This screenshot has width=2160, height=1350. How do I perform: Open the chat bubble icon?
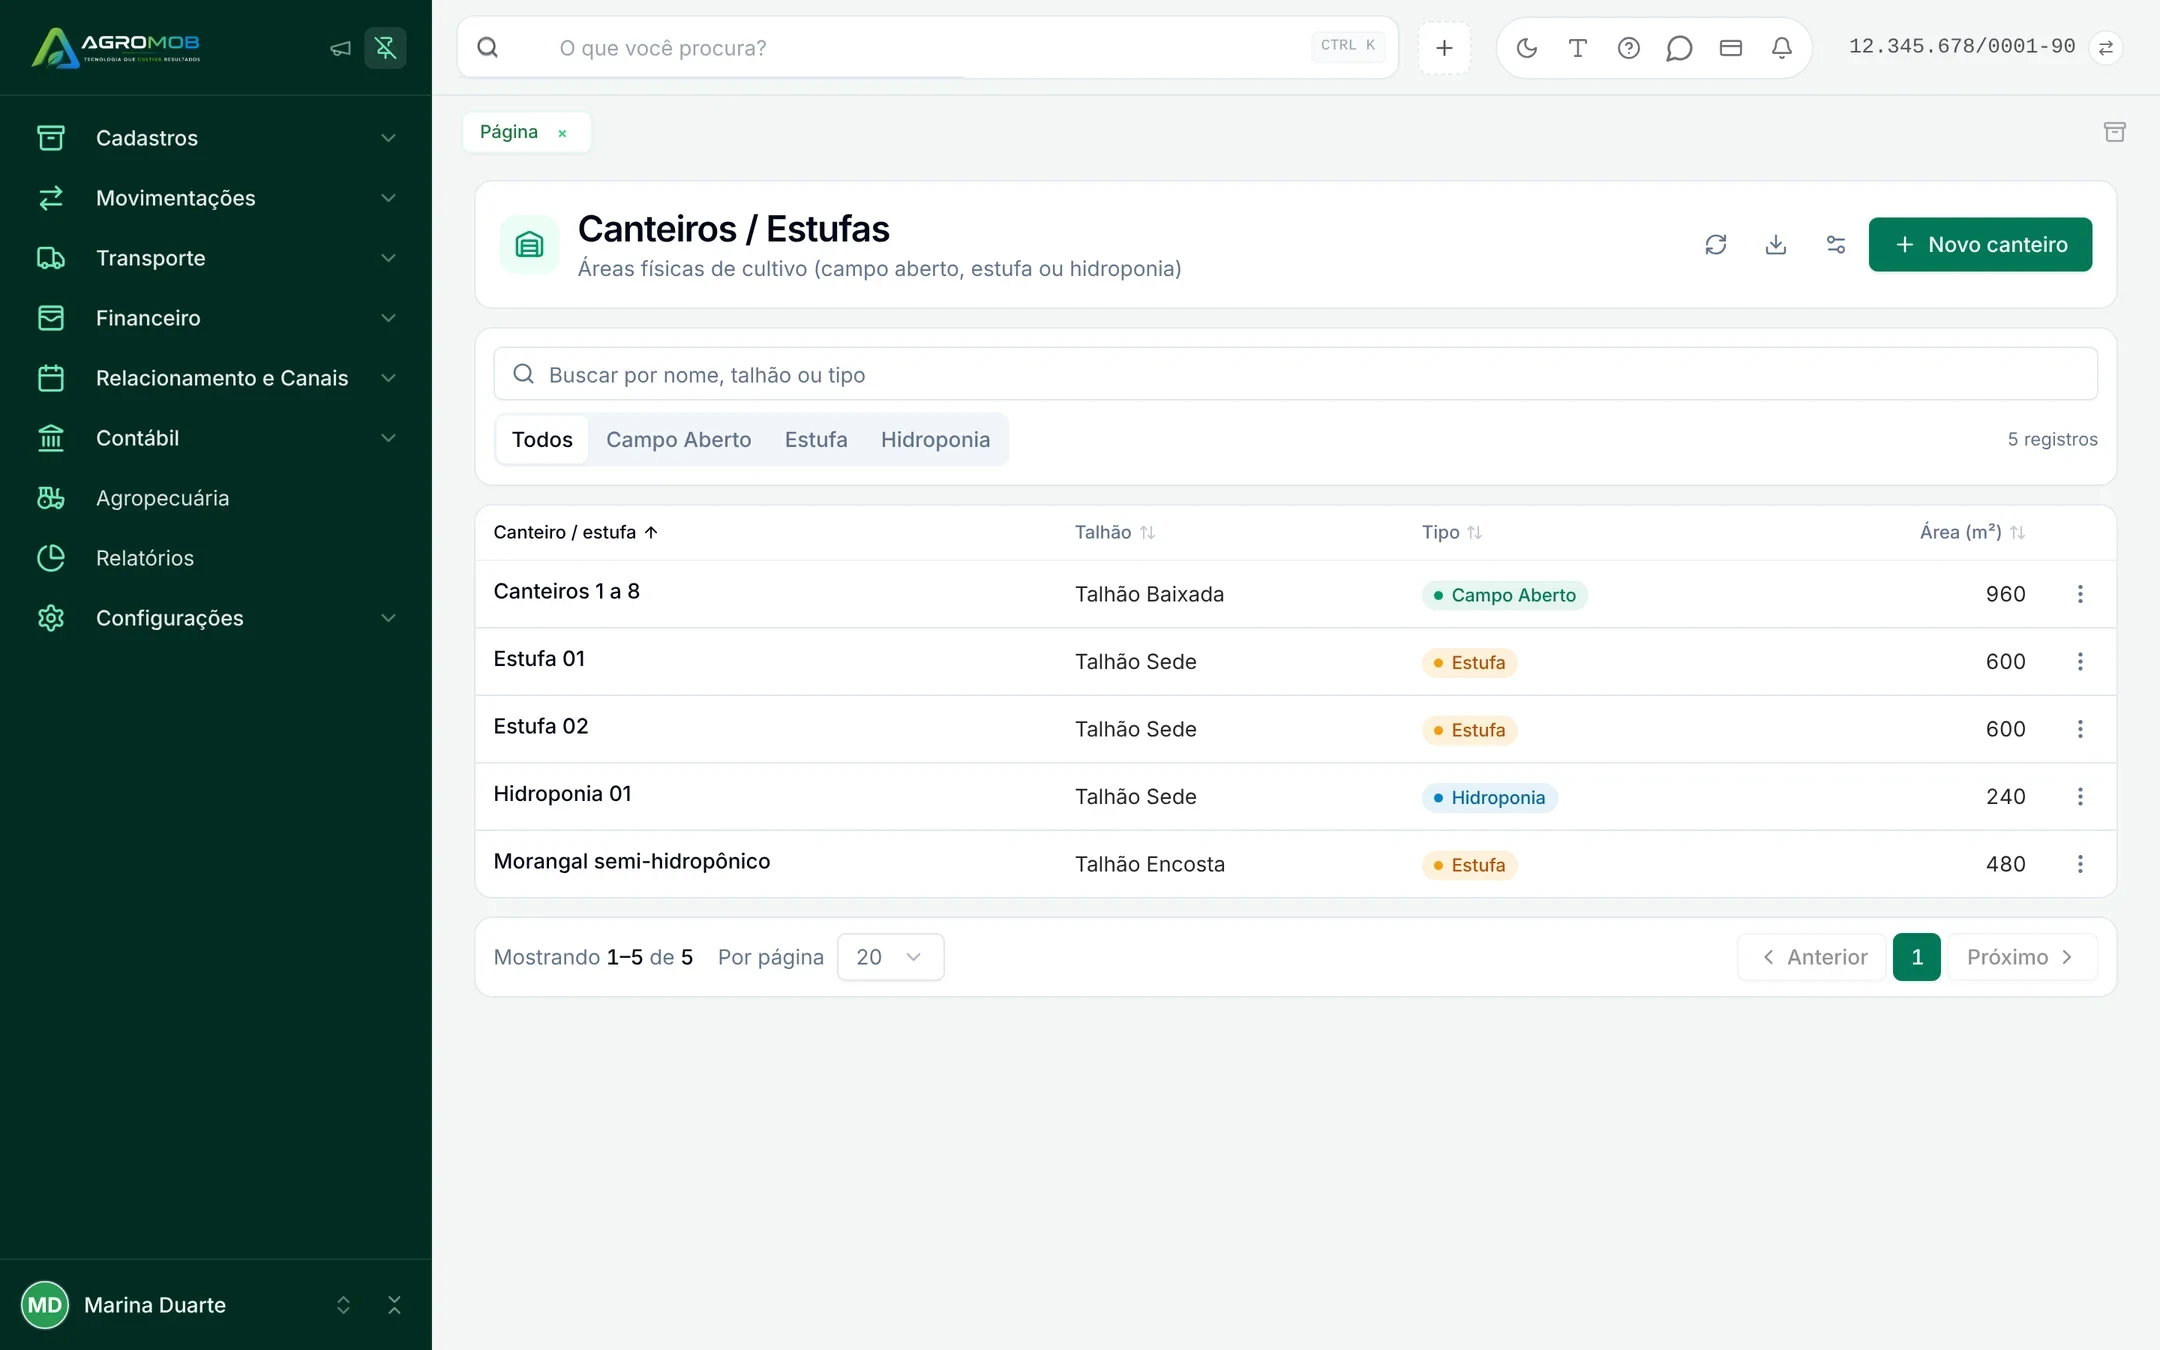pyautogui.click(x=1679, y=48)
